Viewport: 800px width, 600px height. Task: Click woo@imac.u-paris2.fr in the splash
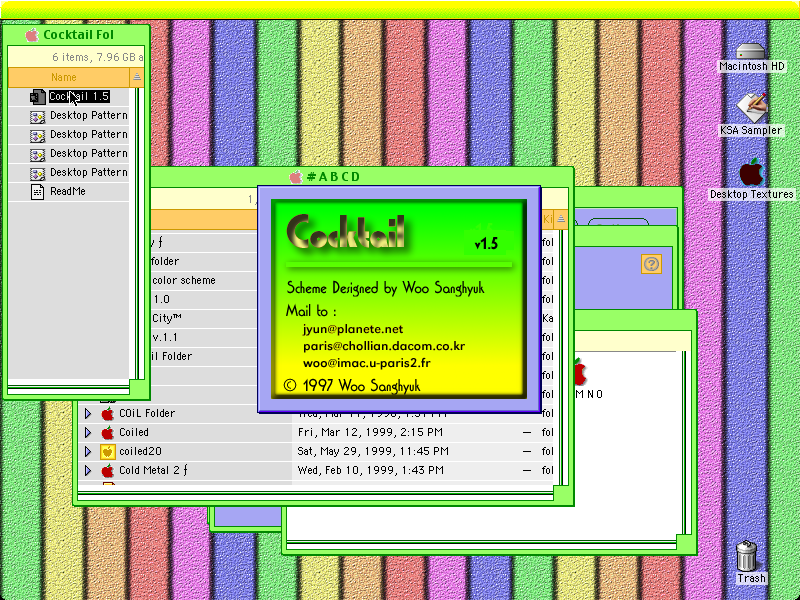366,363
